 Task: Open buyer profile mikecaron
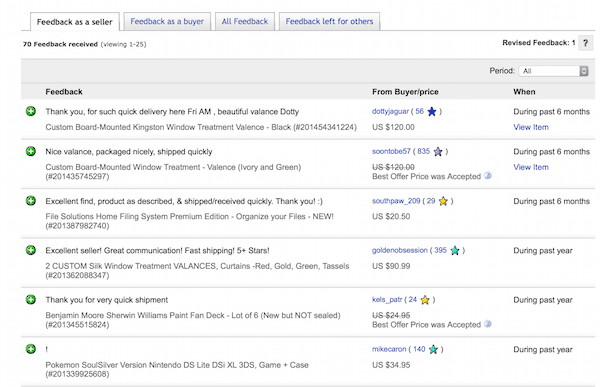click(x=389, y=349)
